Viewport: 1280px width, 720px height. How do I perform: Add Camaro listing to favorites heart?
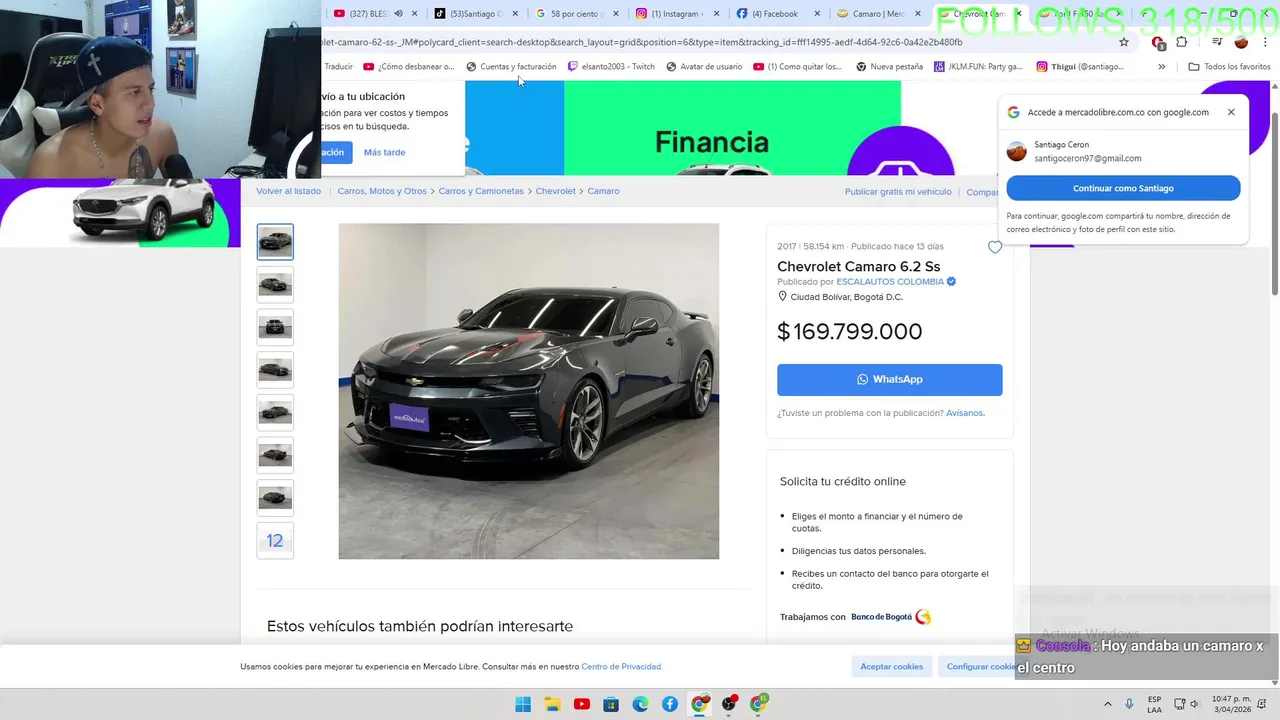(995, 247)
